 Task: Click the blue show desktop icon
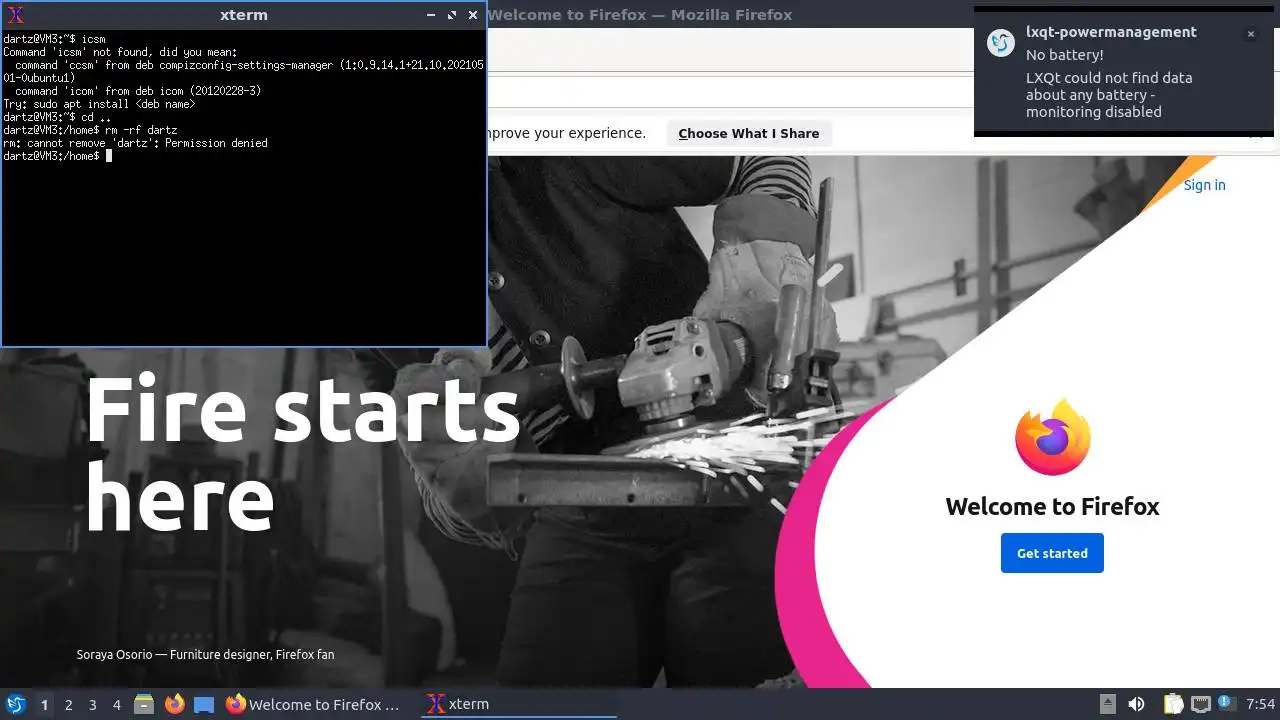[204, 705]
